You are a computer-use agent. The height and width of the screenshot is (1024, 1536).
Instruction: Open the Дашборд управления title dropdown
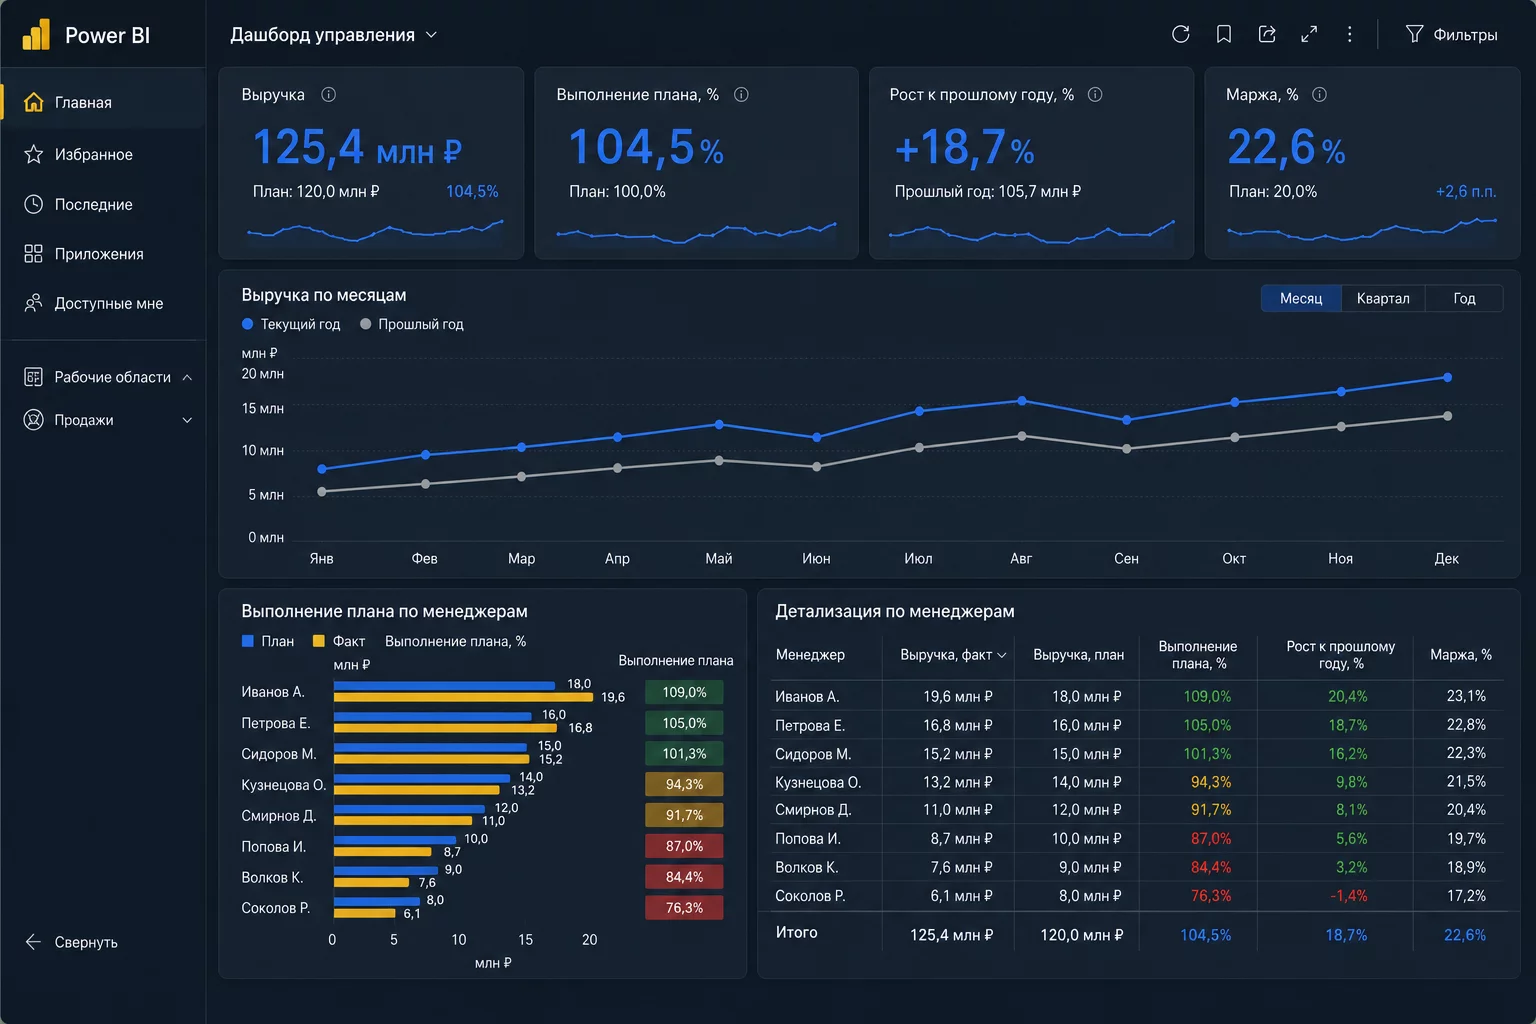click(334, 35)
